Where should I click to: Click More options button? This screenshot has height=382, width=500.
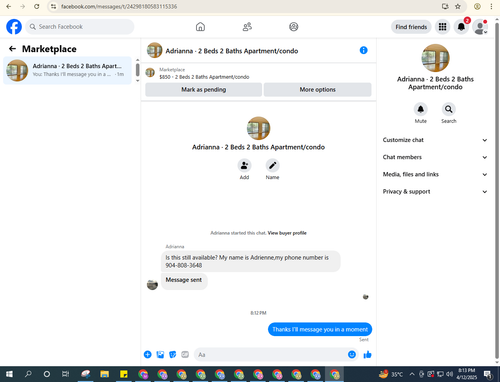317,90
